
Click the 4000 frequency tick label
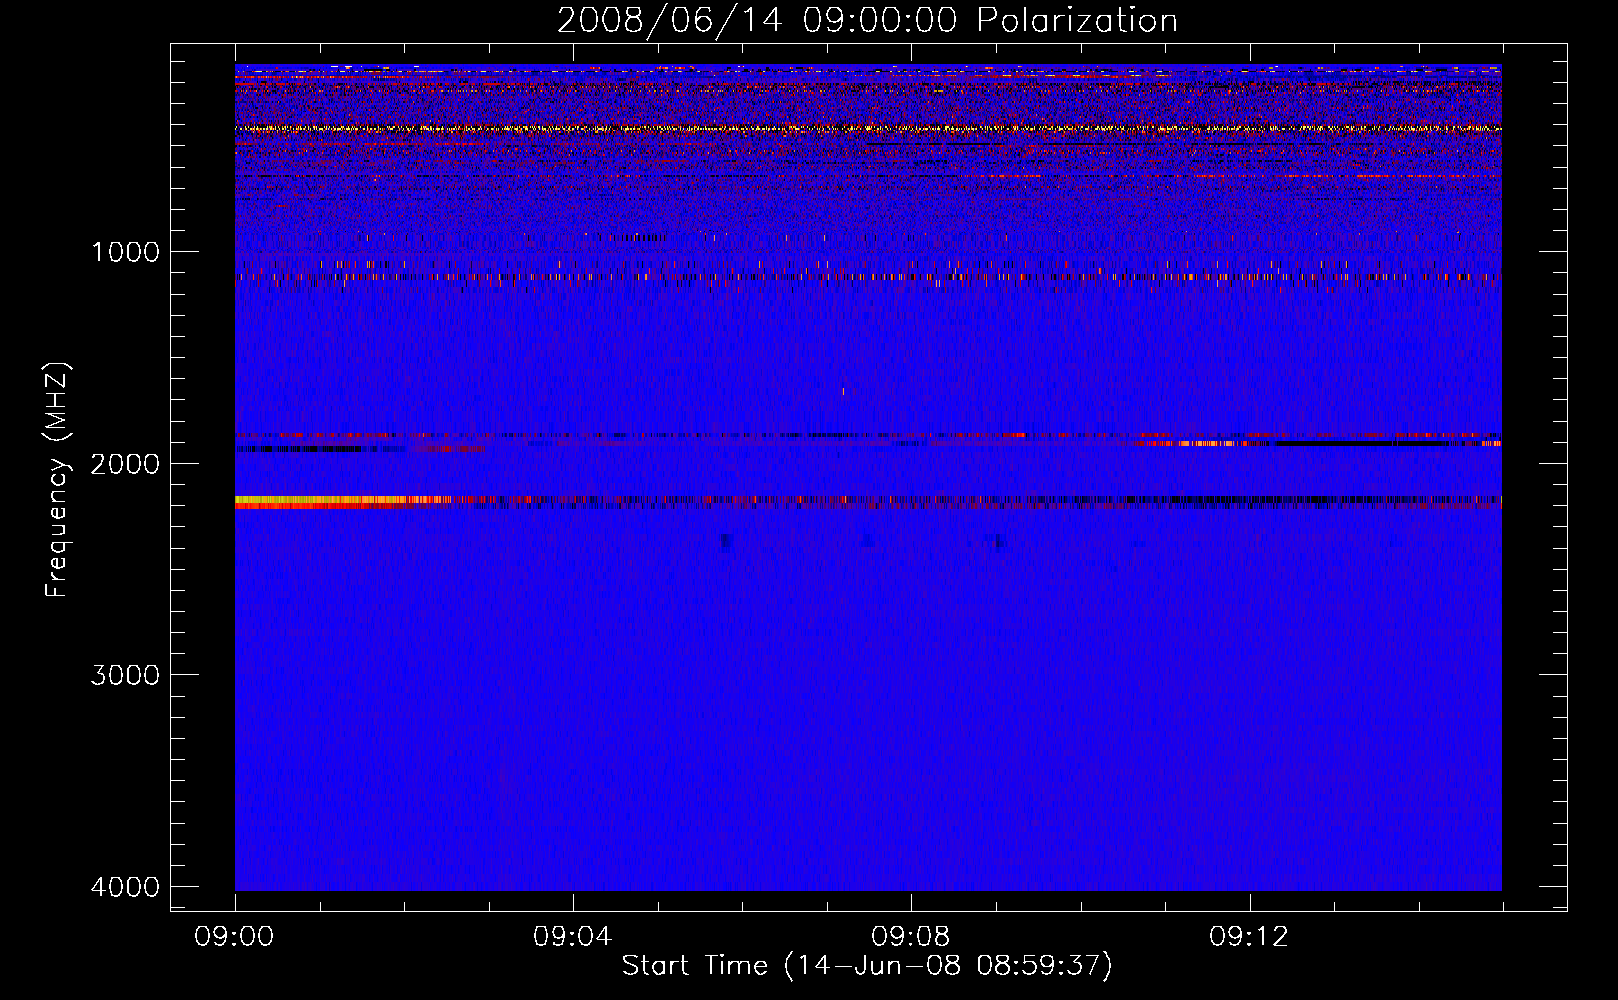coord(125,887)
